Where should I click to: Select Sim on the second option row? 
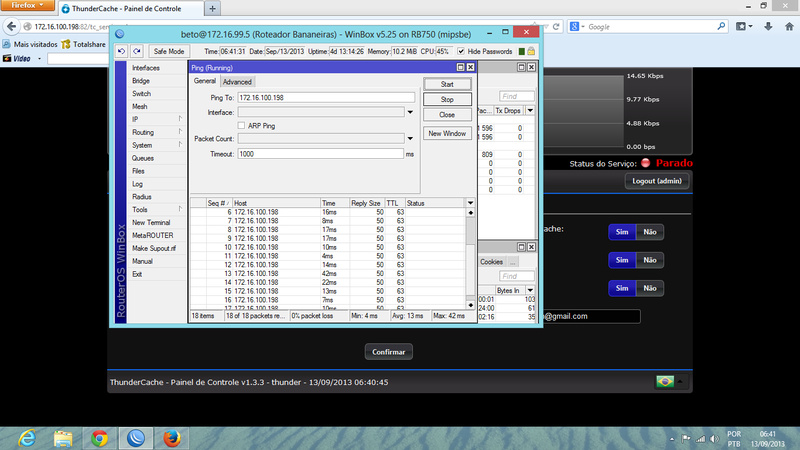(622, 260)
